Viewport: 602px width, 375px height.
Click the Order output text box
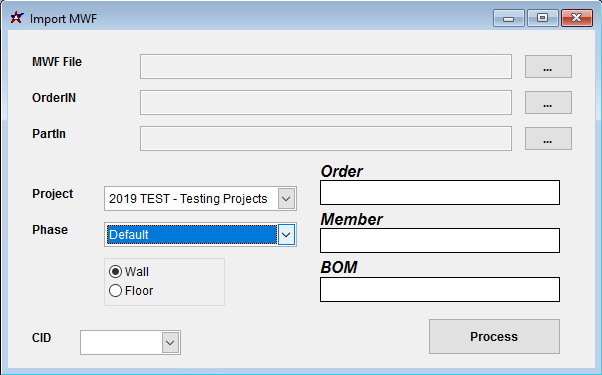tap(440, 193)
